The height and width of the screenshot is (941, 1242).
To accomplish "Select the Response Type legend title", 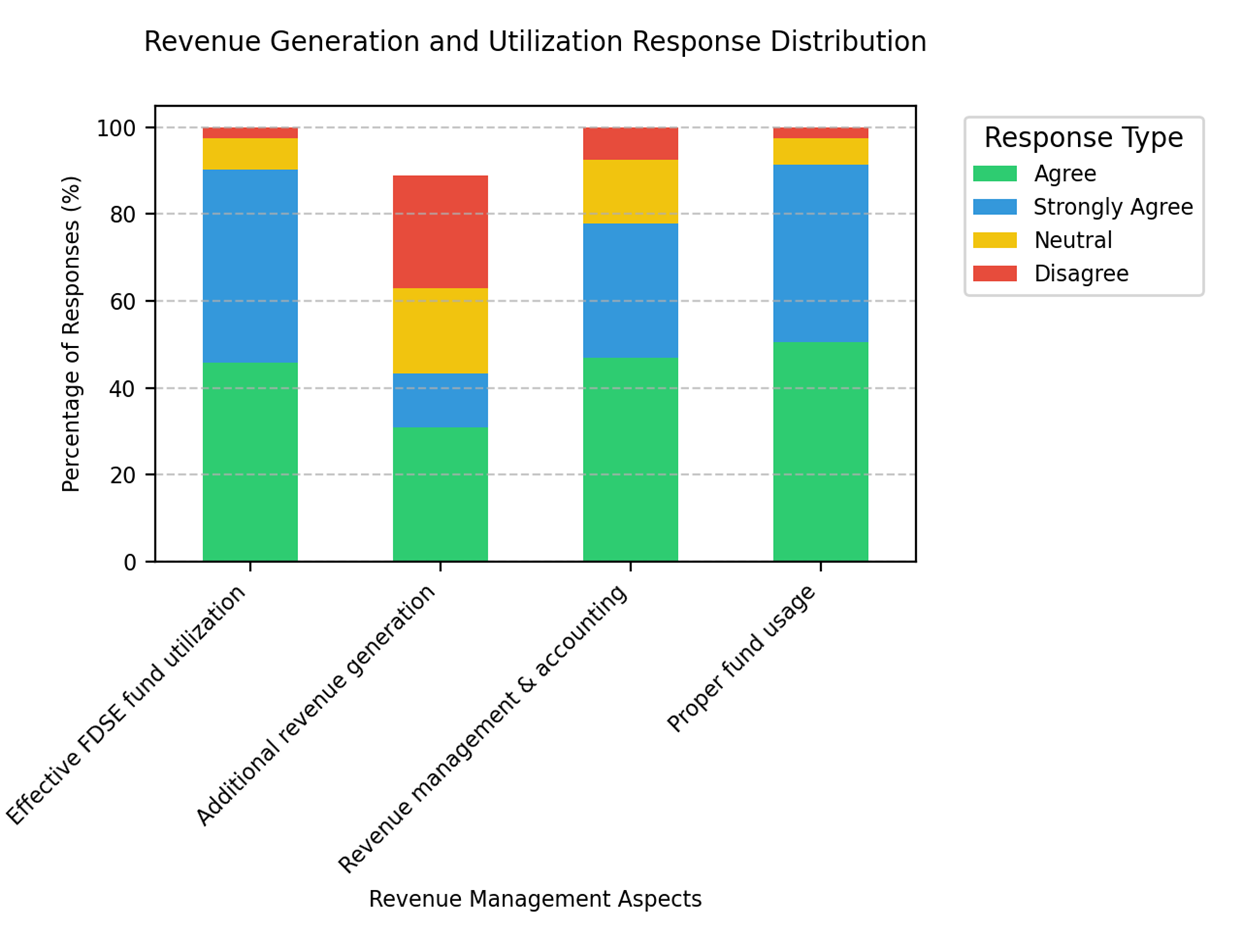I will (x=1083, y=138).
